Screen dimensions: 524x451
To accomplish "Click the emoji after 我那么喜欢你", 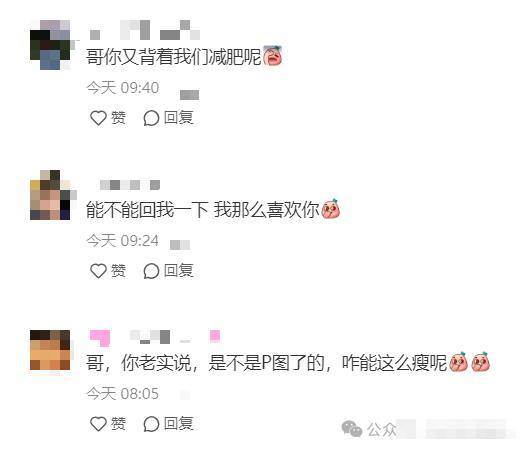I will 331,209.
